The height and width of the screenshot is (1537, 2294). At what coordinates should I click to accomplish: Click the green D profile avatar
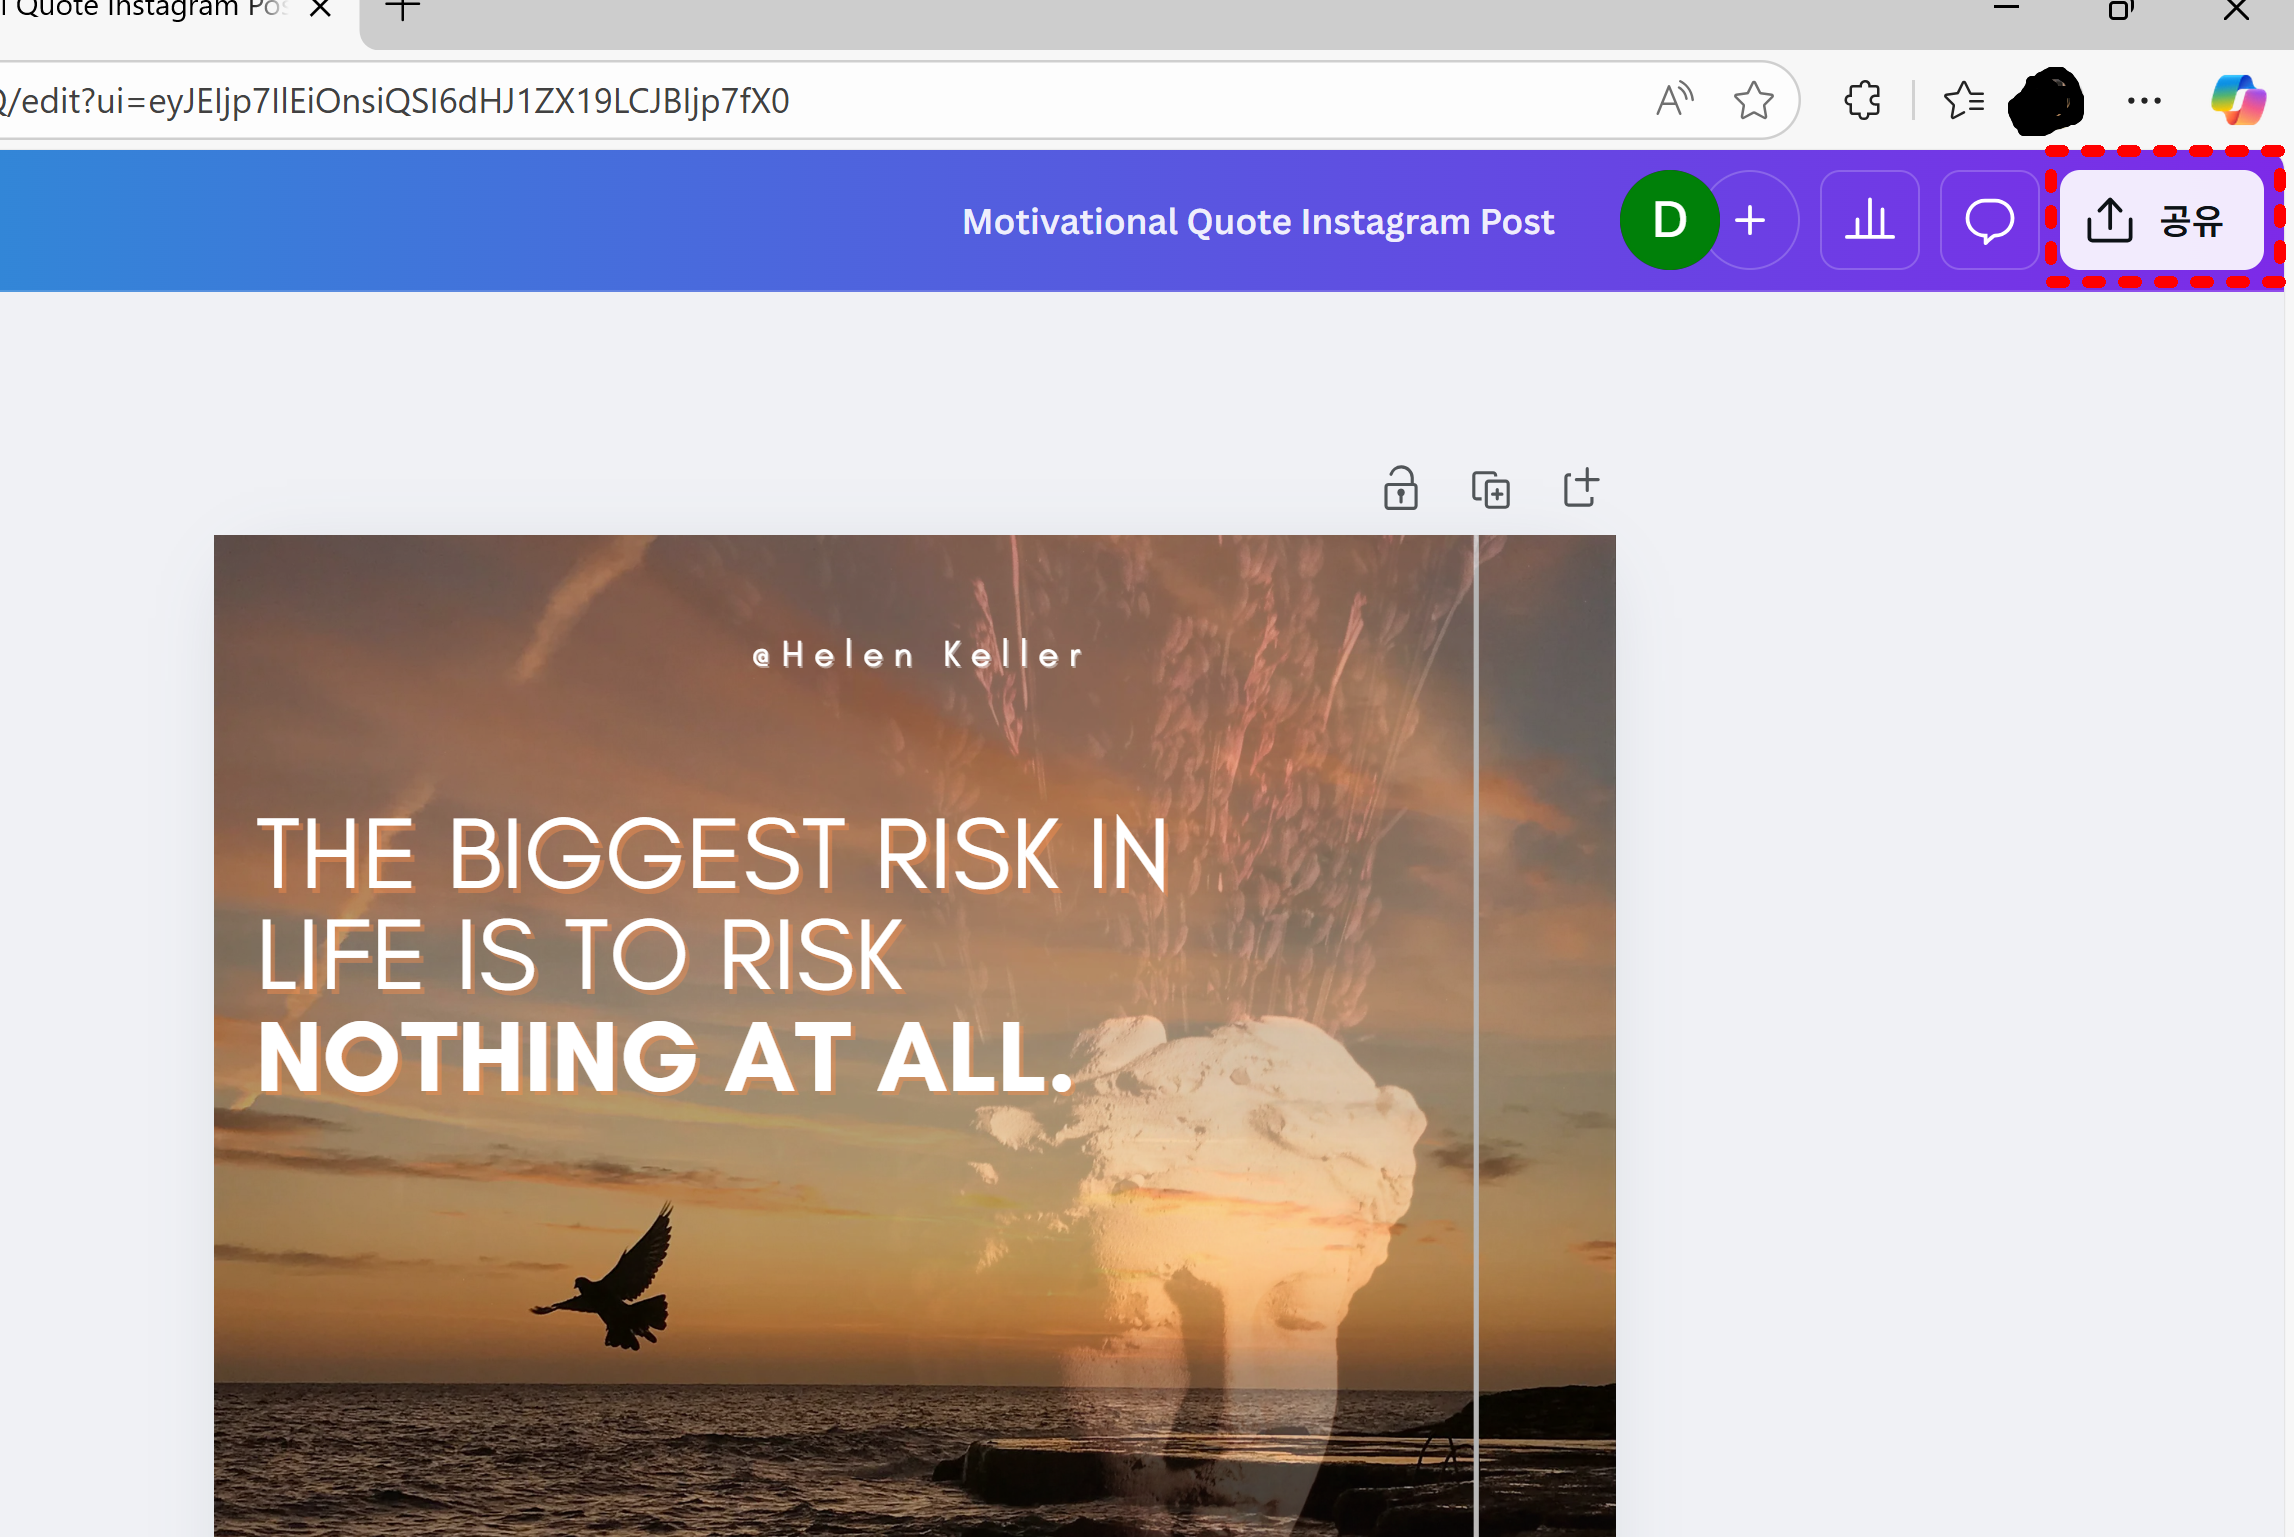pyautogui.click(x=1668, y=220)
